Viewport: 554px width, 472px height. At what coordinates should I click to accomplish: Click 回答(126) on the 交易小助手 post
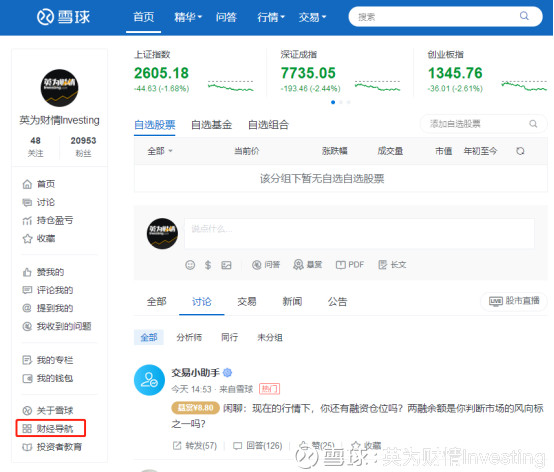[x=258, y=446]
